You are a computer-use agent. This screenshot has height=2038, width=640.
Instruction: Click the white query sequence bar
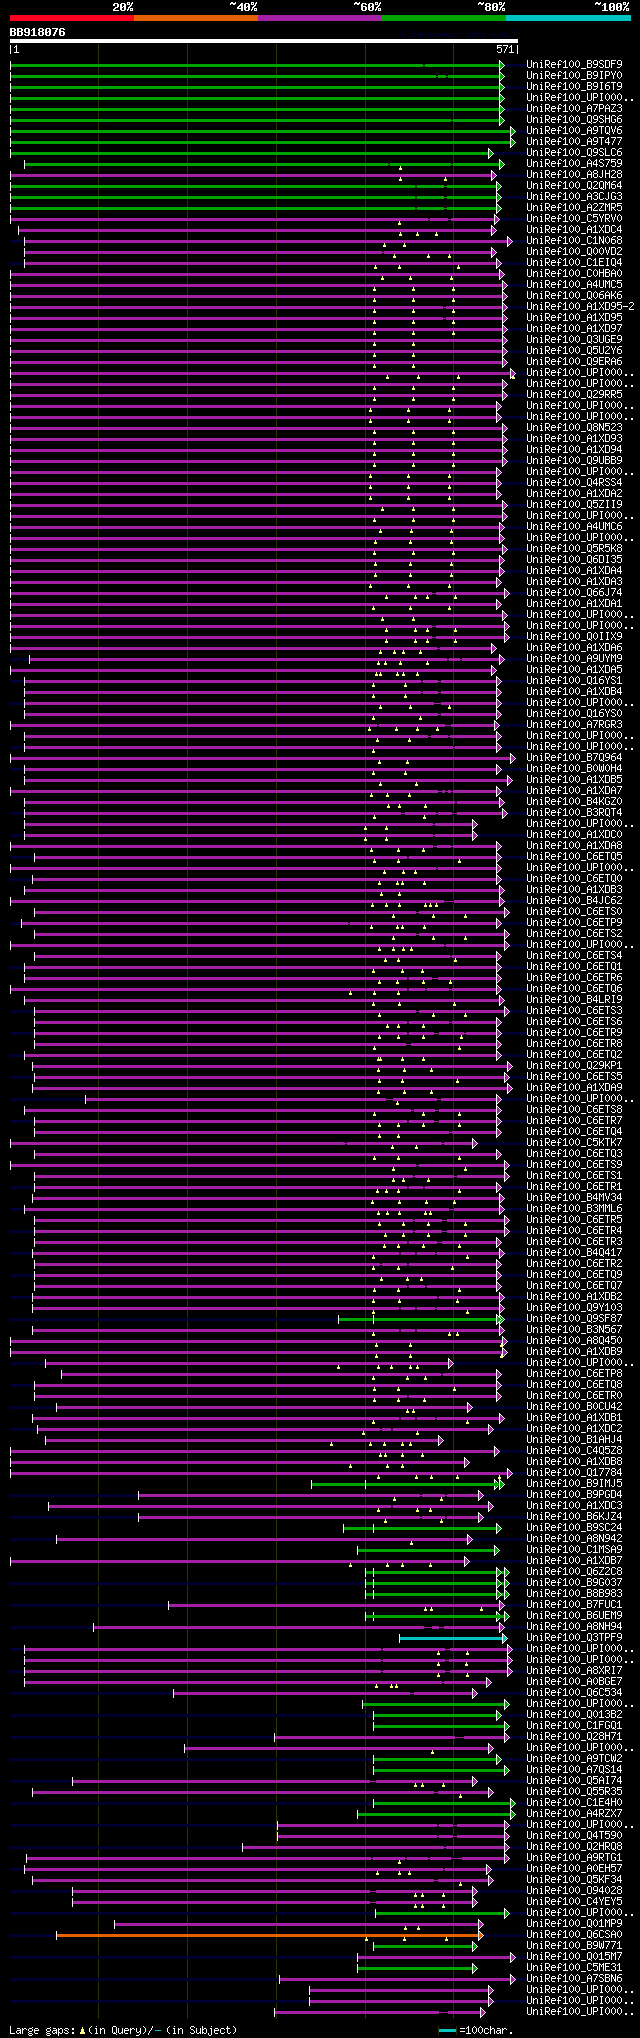[x=263, y=41]
